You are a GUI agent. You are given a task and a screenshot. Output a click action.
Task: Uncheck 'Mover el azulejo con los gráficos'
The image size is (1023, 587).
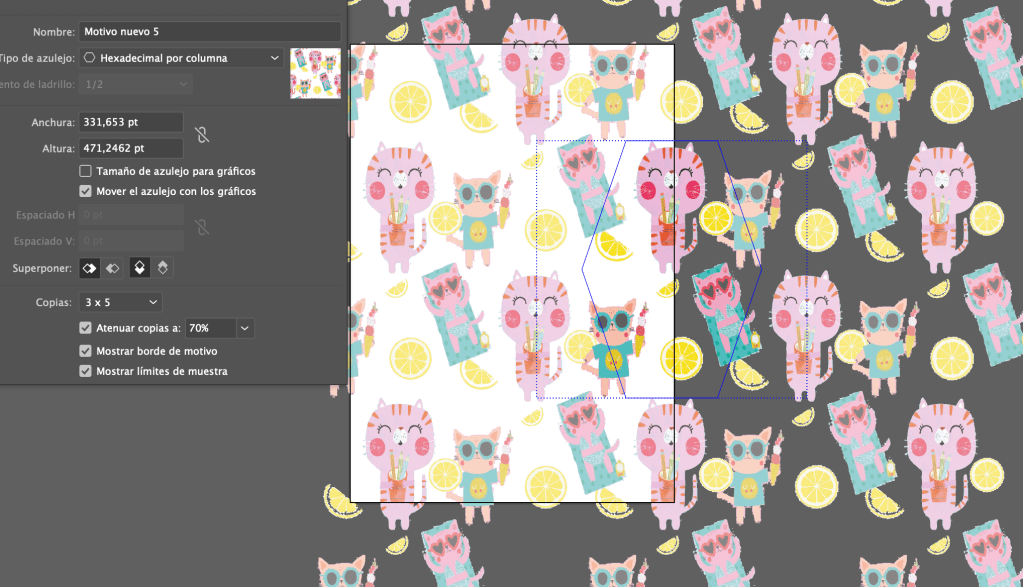tap(86, 191)
